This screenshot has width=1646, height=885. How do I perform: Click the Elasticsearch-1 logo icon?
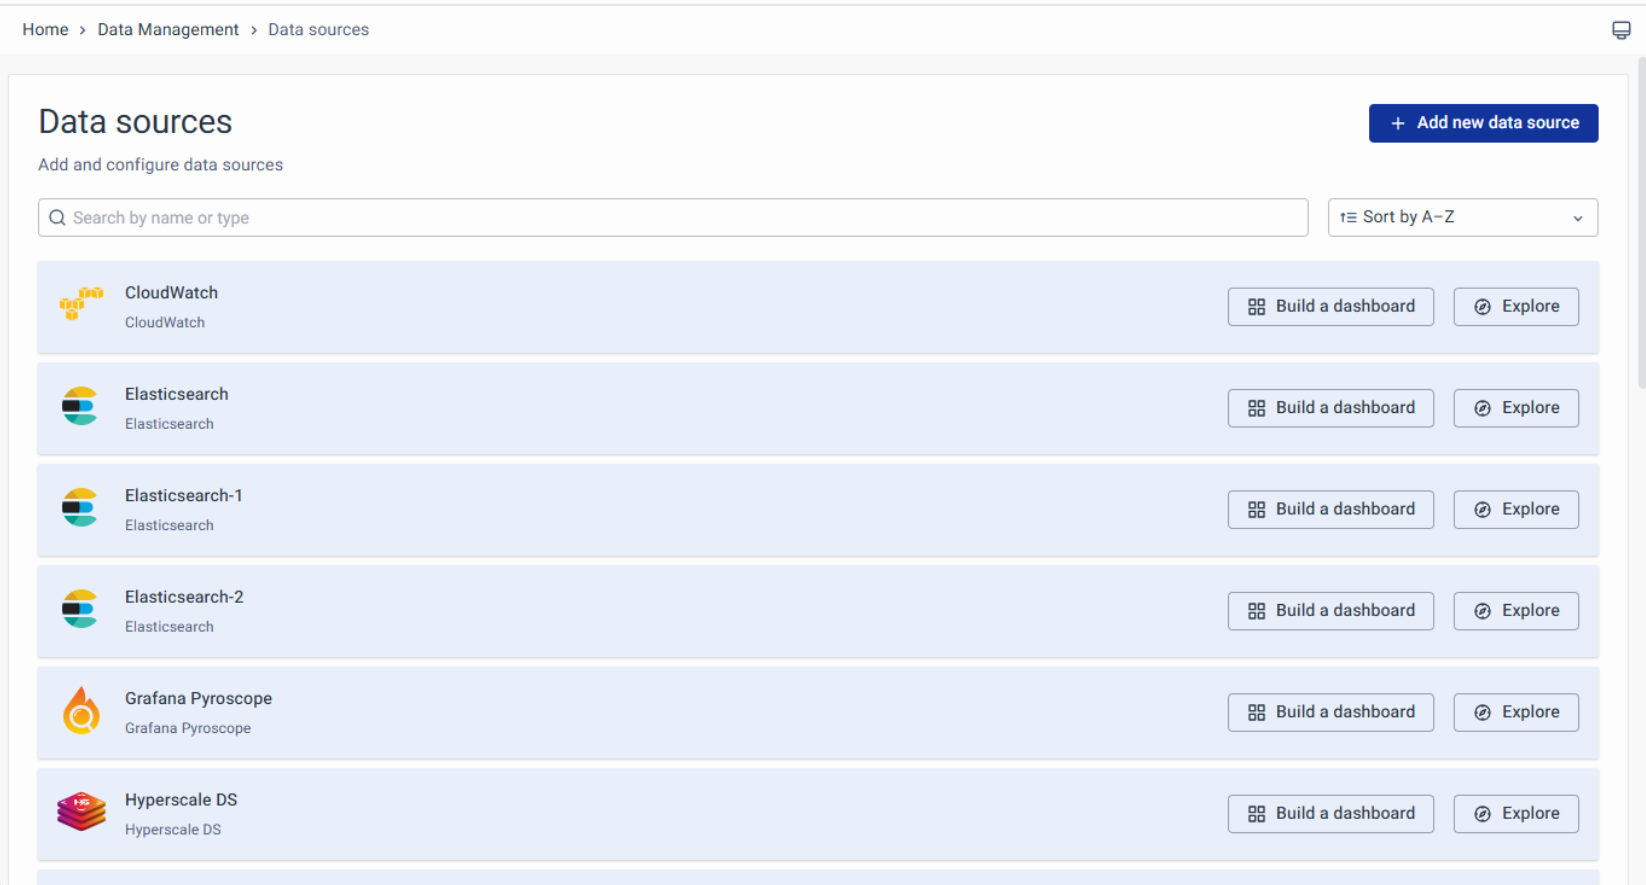point(80,508)
